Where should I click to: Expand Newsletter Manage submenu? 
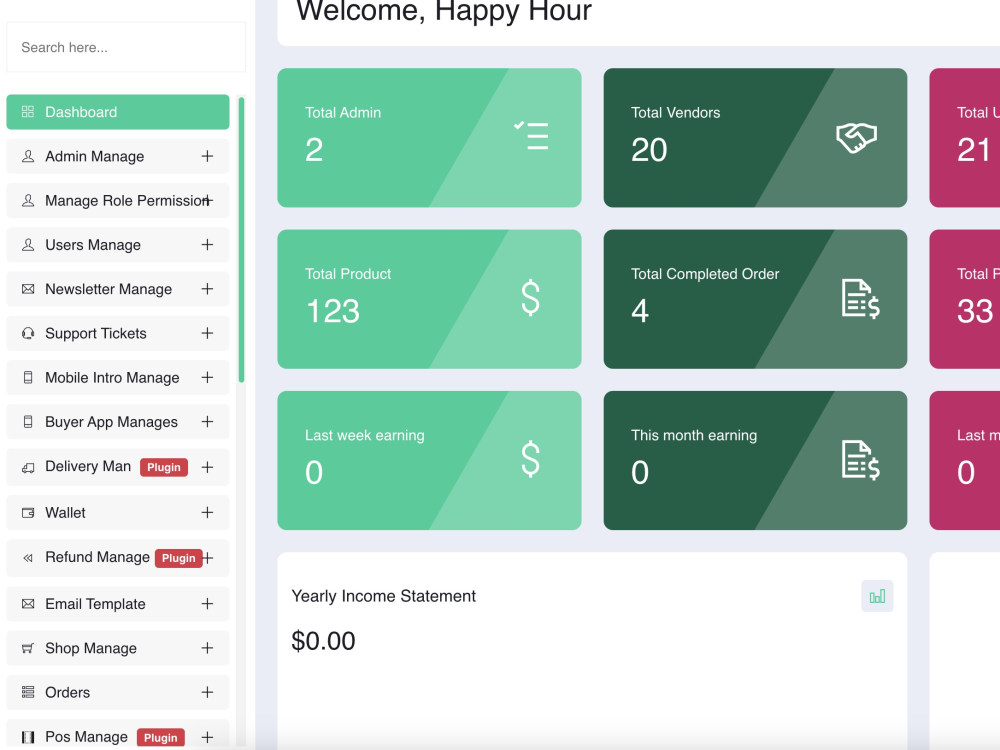(207, 289)
